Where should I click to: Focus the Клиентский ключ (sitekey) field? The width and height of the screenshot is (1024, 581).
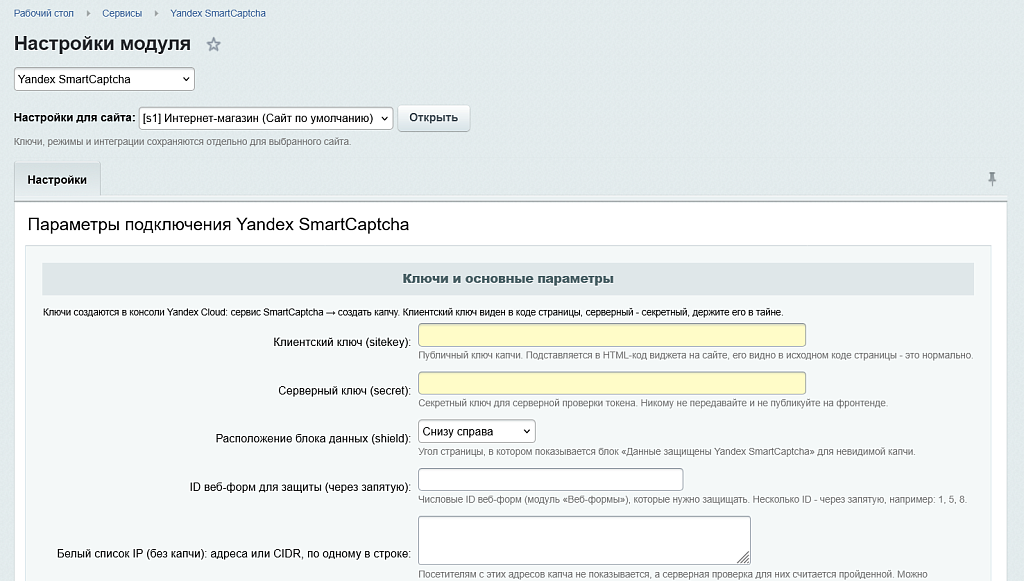612,335
